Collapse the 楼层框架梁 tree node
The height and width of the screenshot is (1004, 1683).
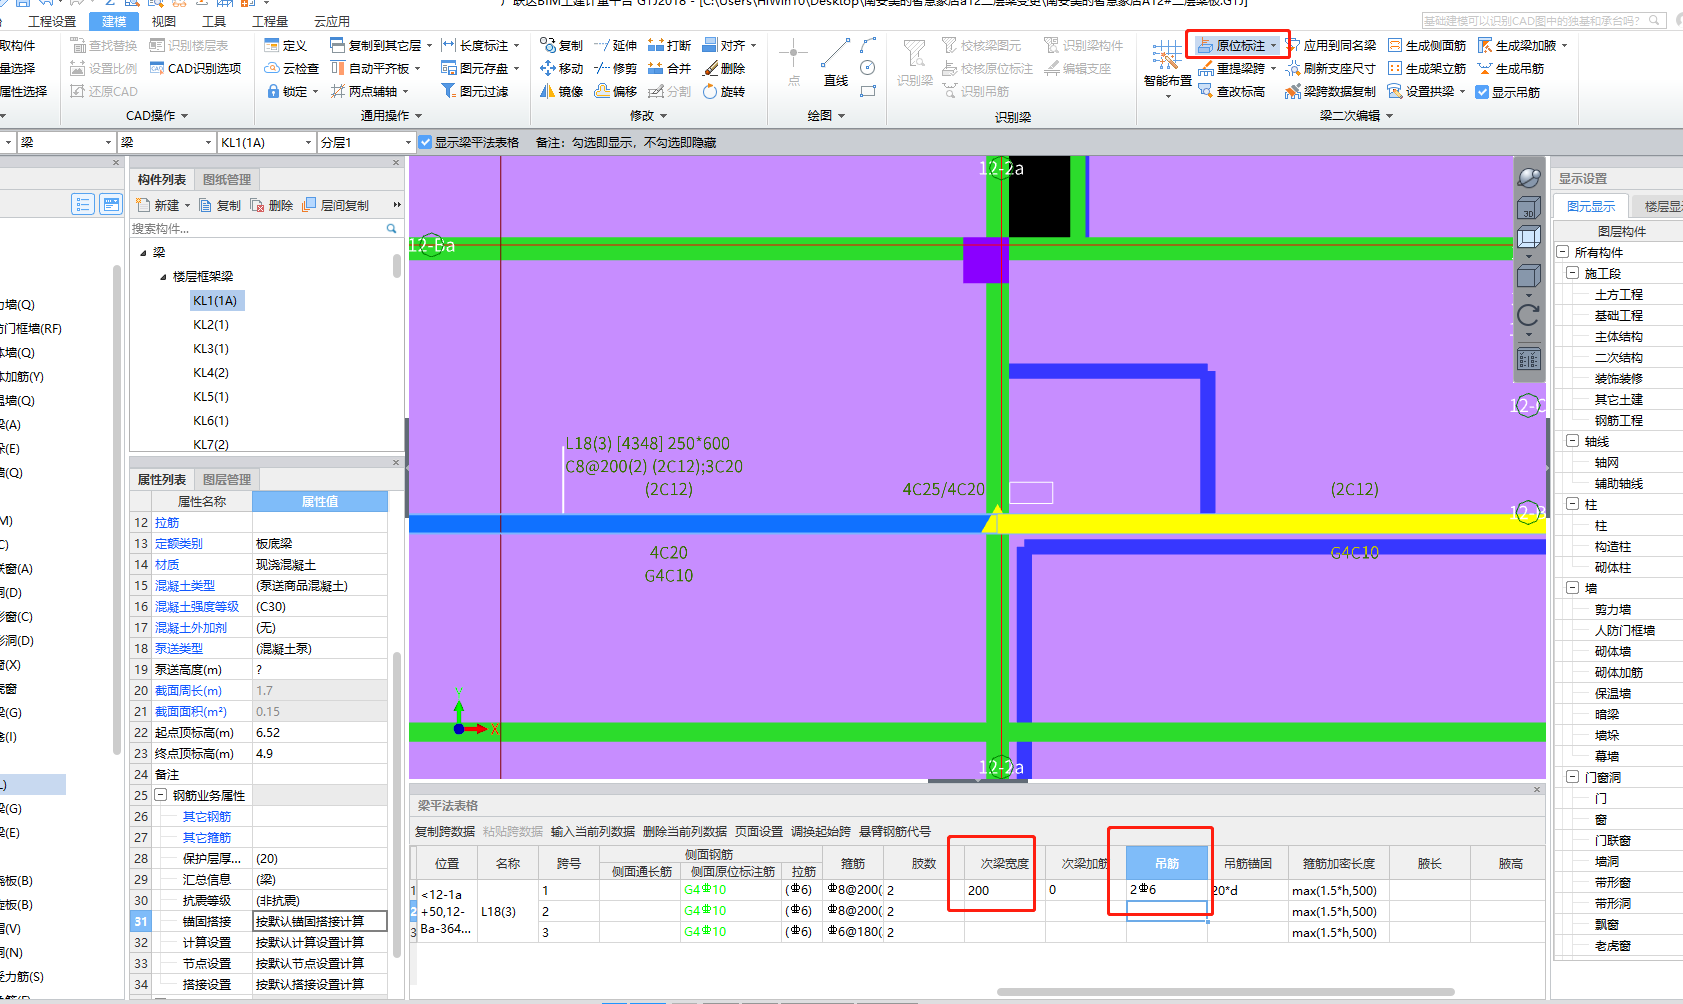[x=163, y=277]
